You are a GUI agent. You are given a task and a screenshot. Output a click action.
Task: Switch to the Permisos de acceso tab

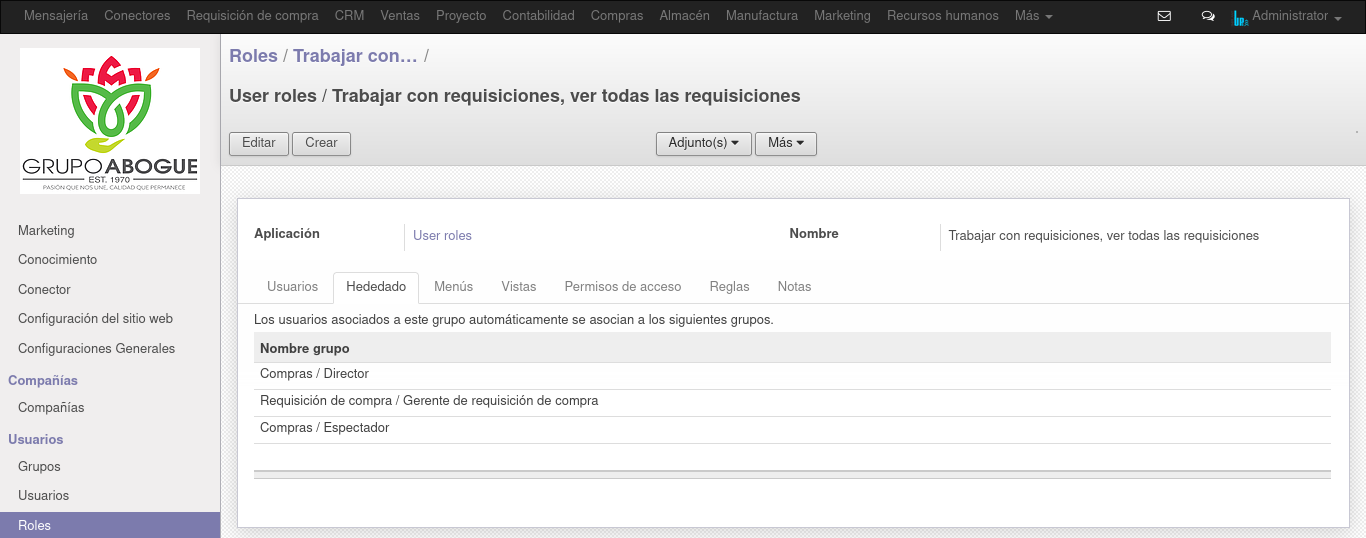click(x=623, y=287)
